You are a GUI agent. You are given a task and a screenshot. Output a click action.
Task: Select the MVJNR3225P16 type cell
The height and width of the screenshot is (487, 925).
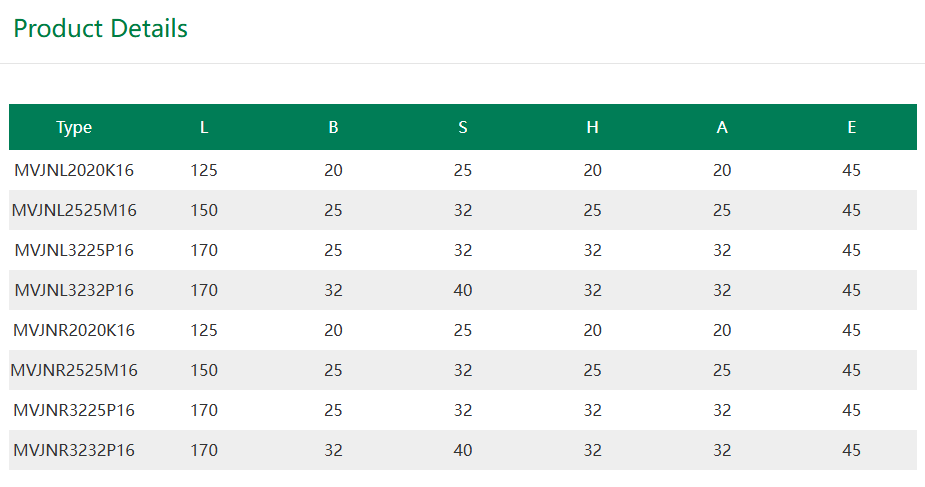tap(74, 410)
